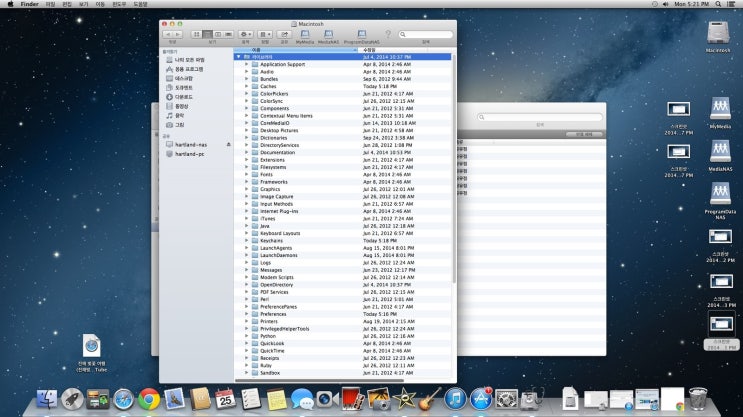Click the Finder window horizontal scrollbar
This screenshot has height=417, width=743.
click(319, 380)
